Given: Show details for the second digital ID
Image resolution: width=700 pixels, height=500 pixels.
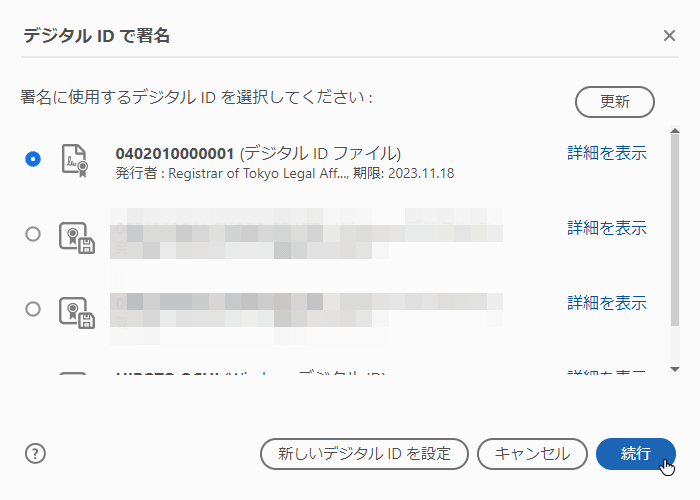Looking at the screenshot, I should [607, 228].
